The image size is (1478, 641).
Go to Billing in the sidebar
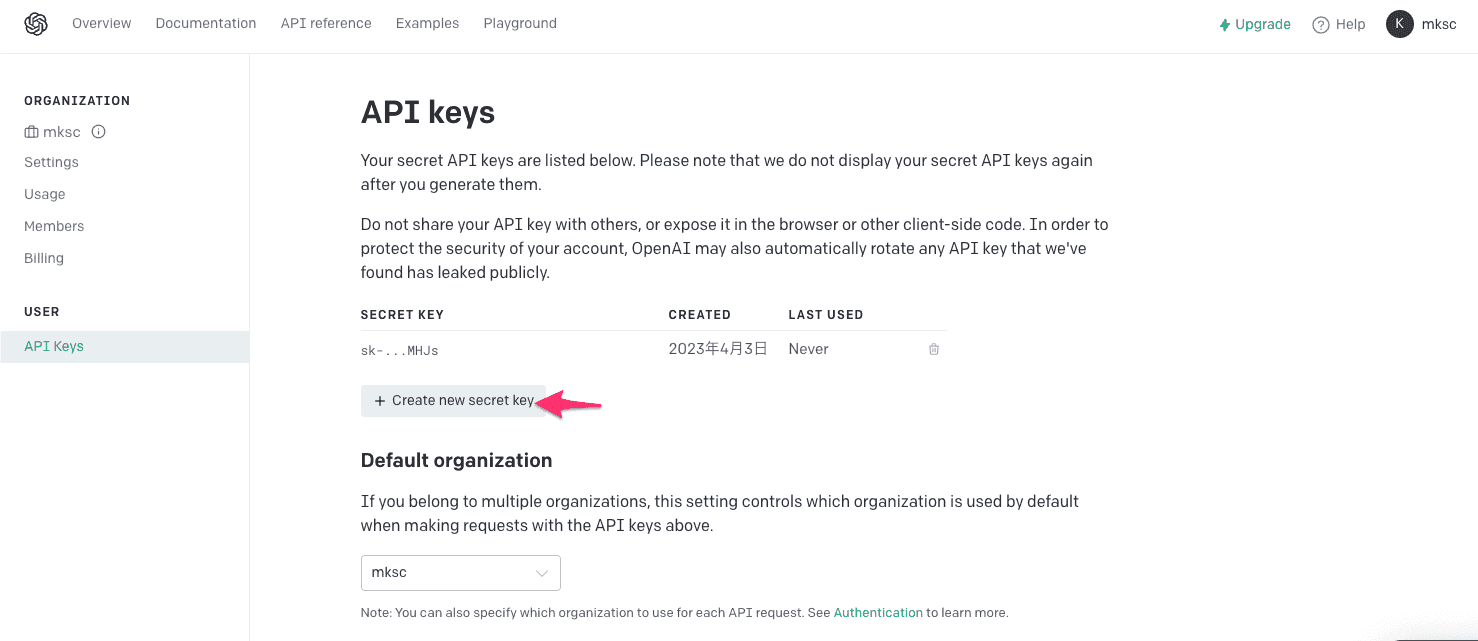tap(44, 258)
